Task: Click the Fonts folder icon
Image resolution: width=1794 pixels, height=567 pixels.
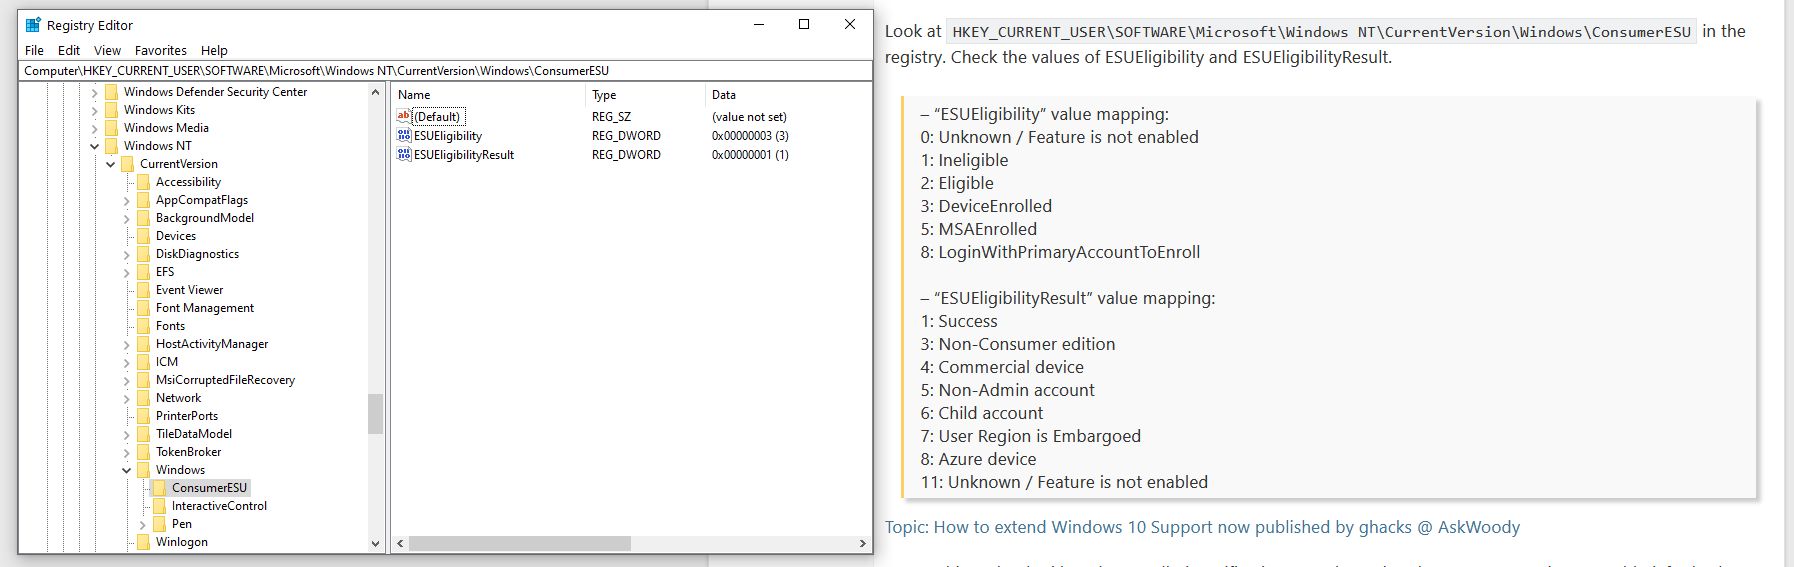Action: (144, 326)
